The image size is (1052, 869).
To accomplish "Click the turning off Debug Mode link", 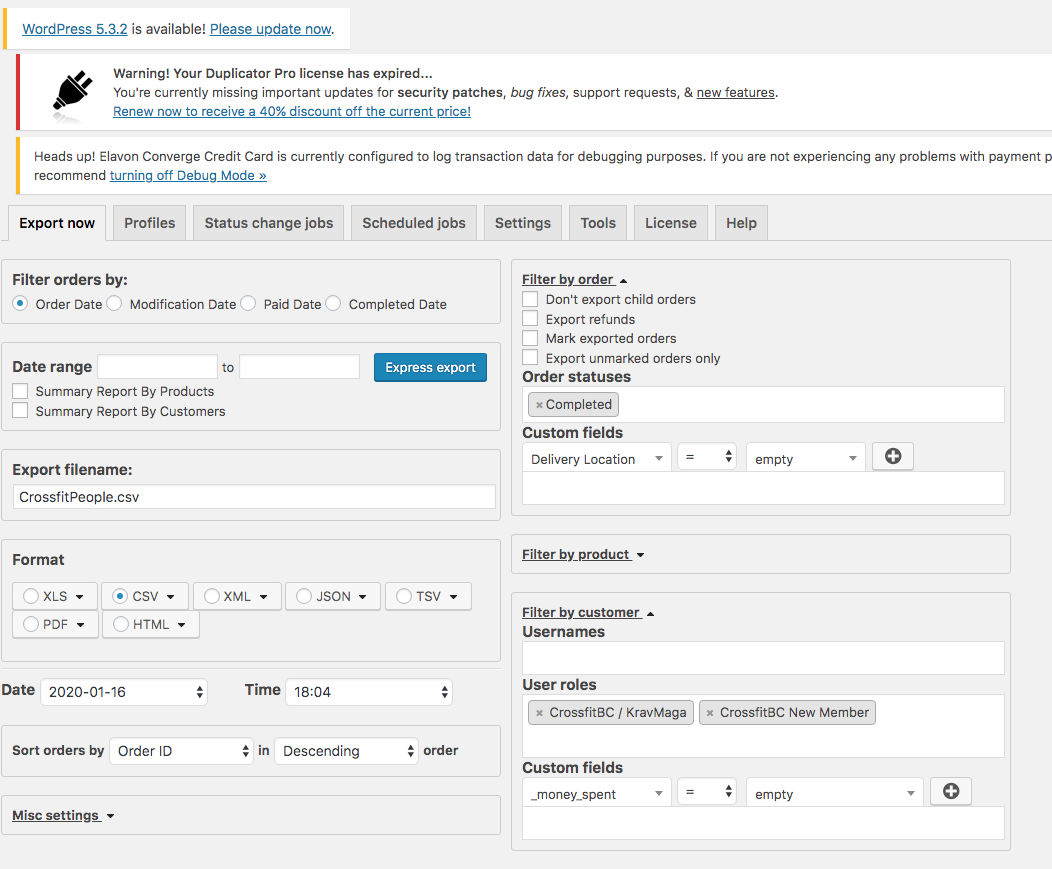I will (x=188, y=175).
